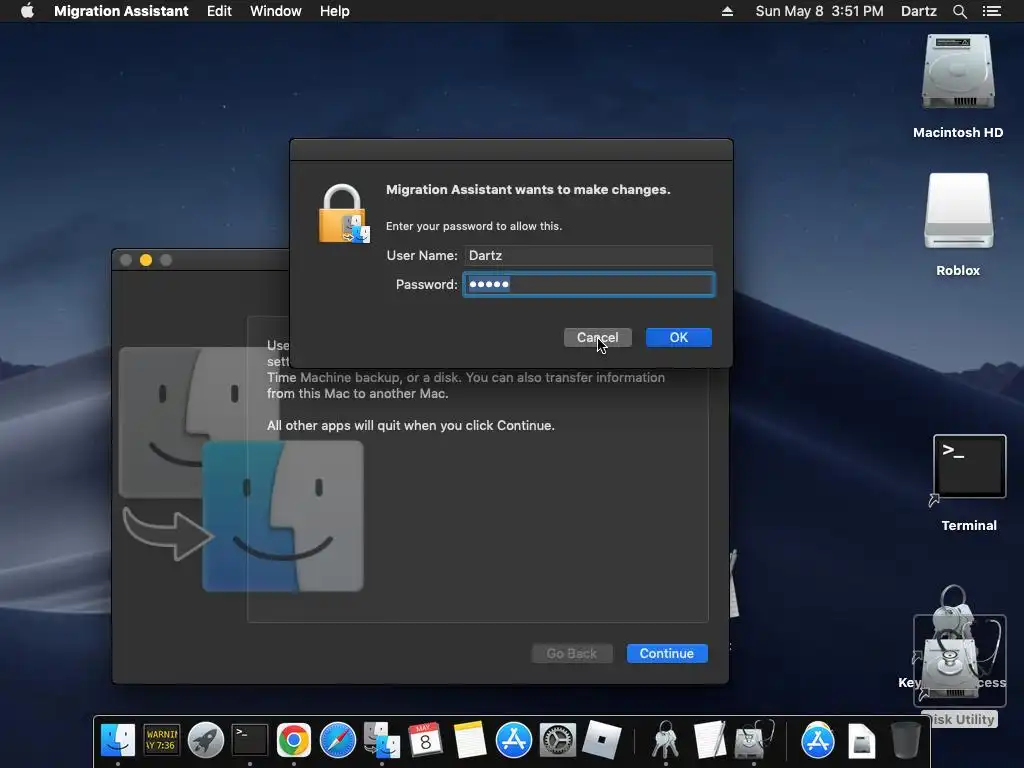Open the Dartz user menu
1024x768 pixels.
click(918, 11)
